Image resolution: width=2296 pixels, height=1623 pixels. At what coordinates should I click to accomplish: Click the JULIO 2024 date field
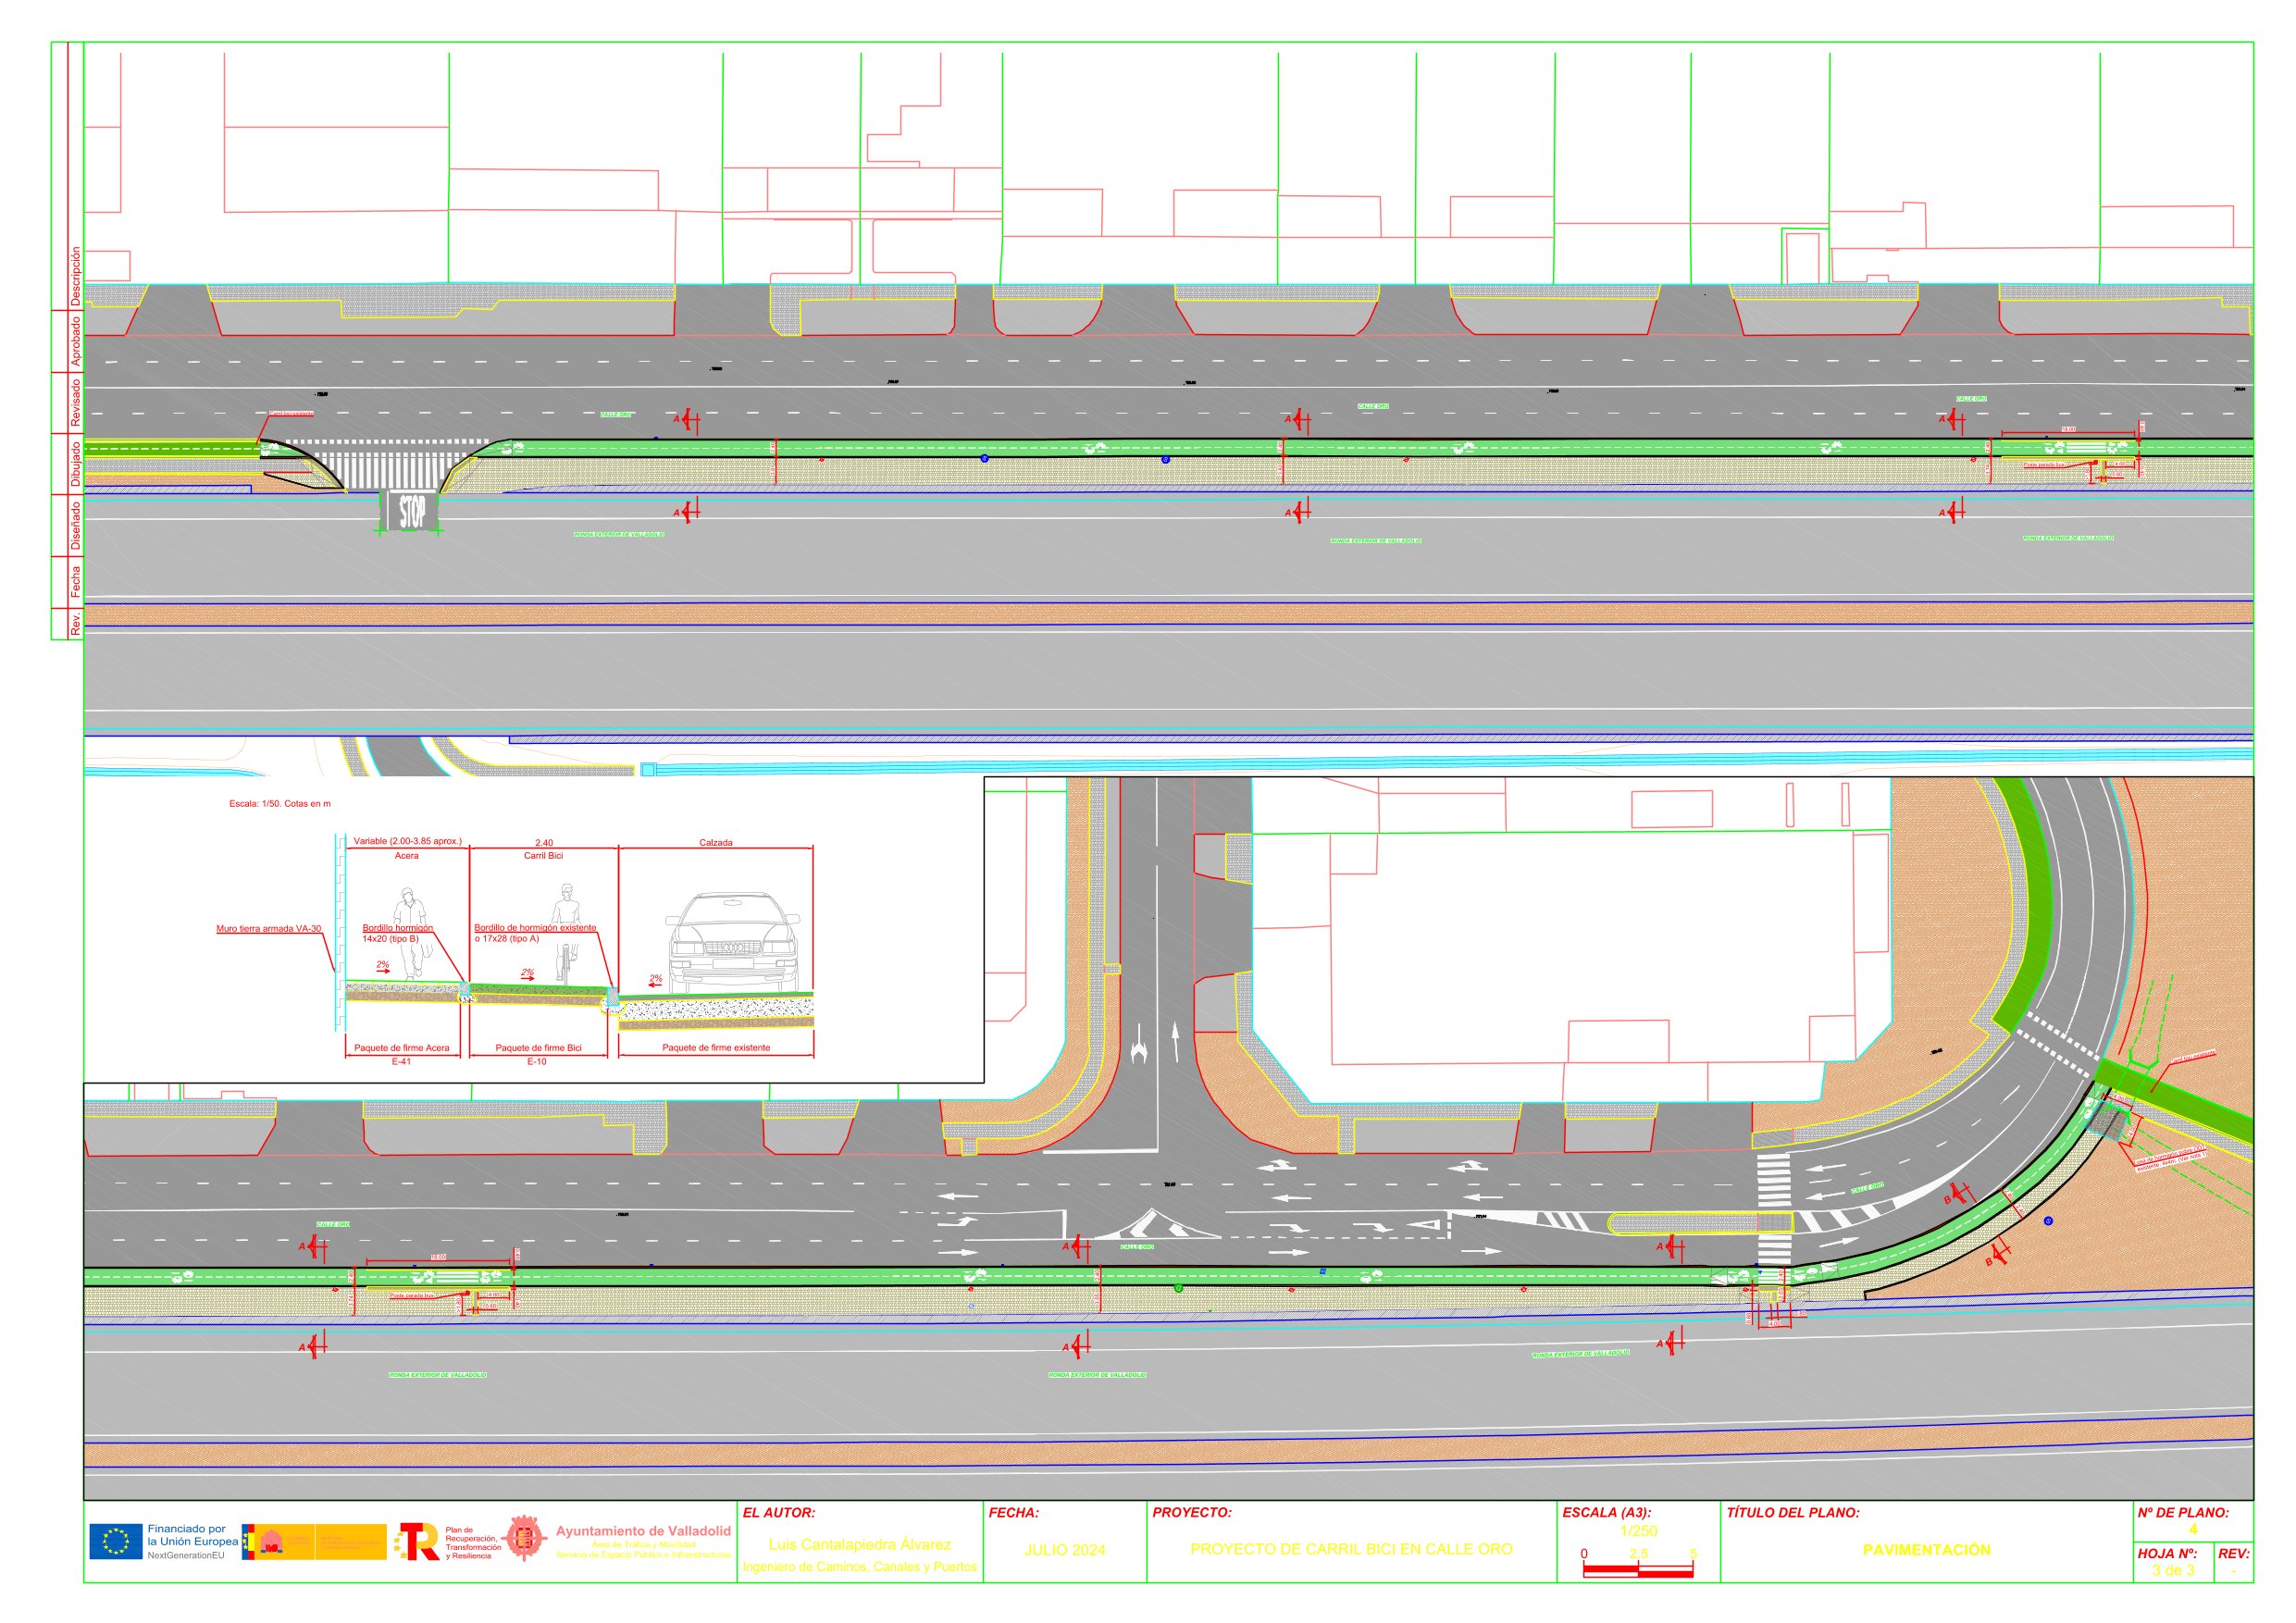pos(1064,1550)
